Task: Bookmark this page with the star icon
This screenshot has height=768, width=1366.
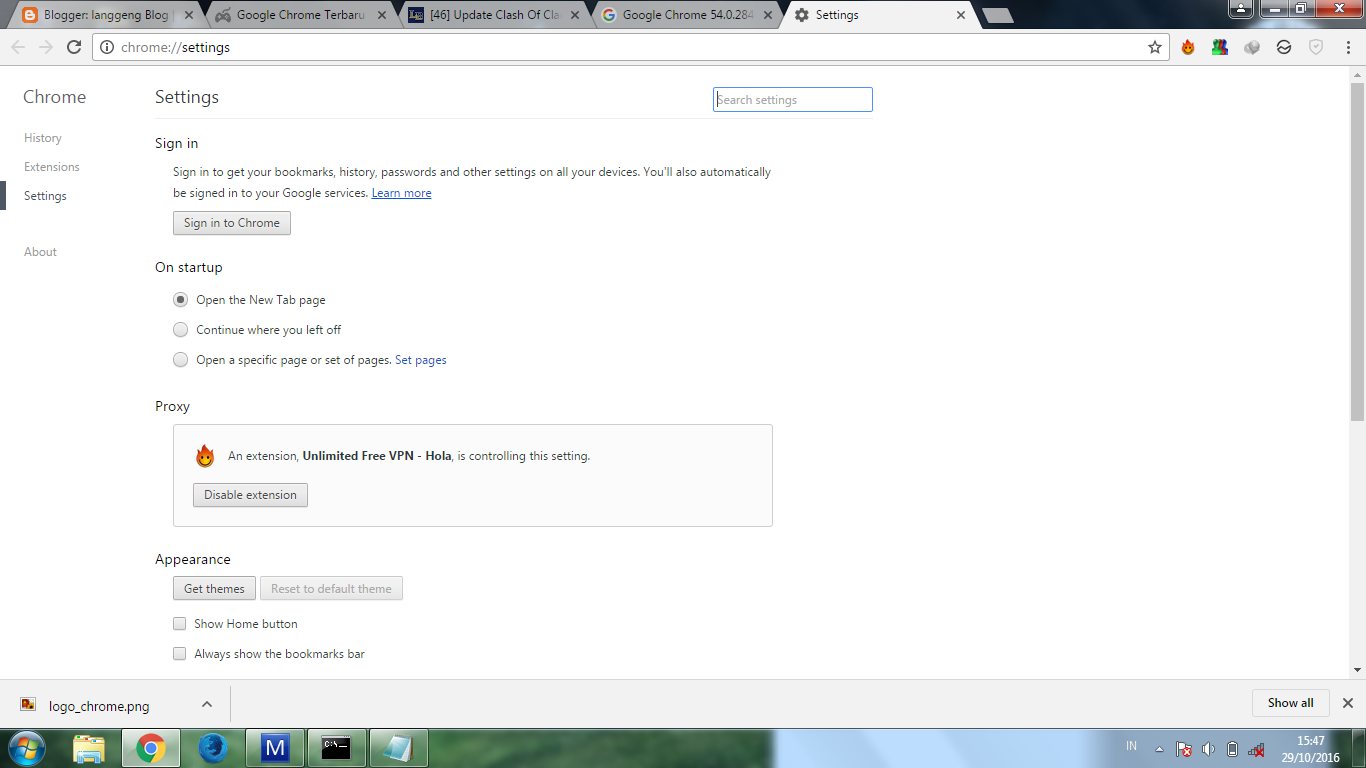Action: click(x=1155, y=47)
